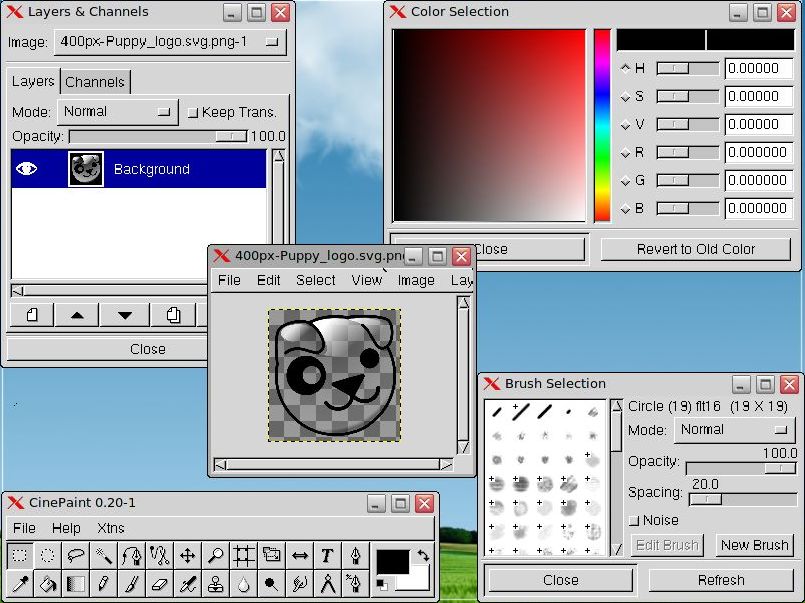Viewport: 805px width, 603px height.
Task: Select the H radio button
Action: (x=625, y=68)
